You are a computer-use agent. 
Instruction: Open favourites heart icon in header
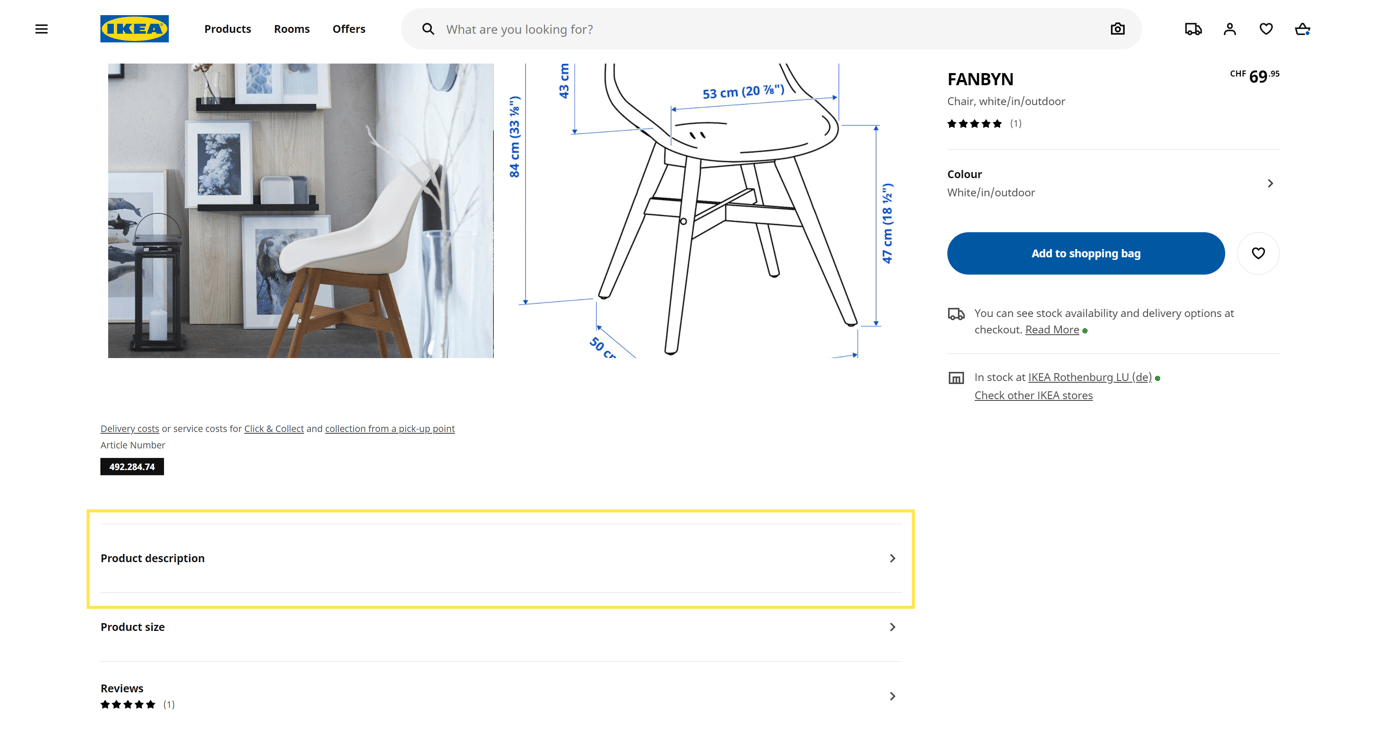tap(1266, 29)
